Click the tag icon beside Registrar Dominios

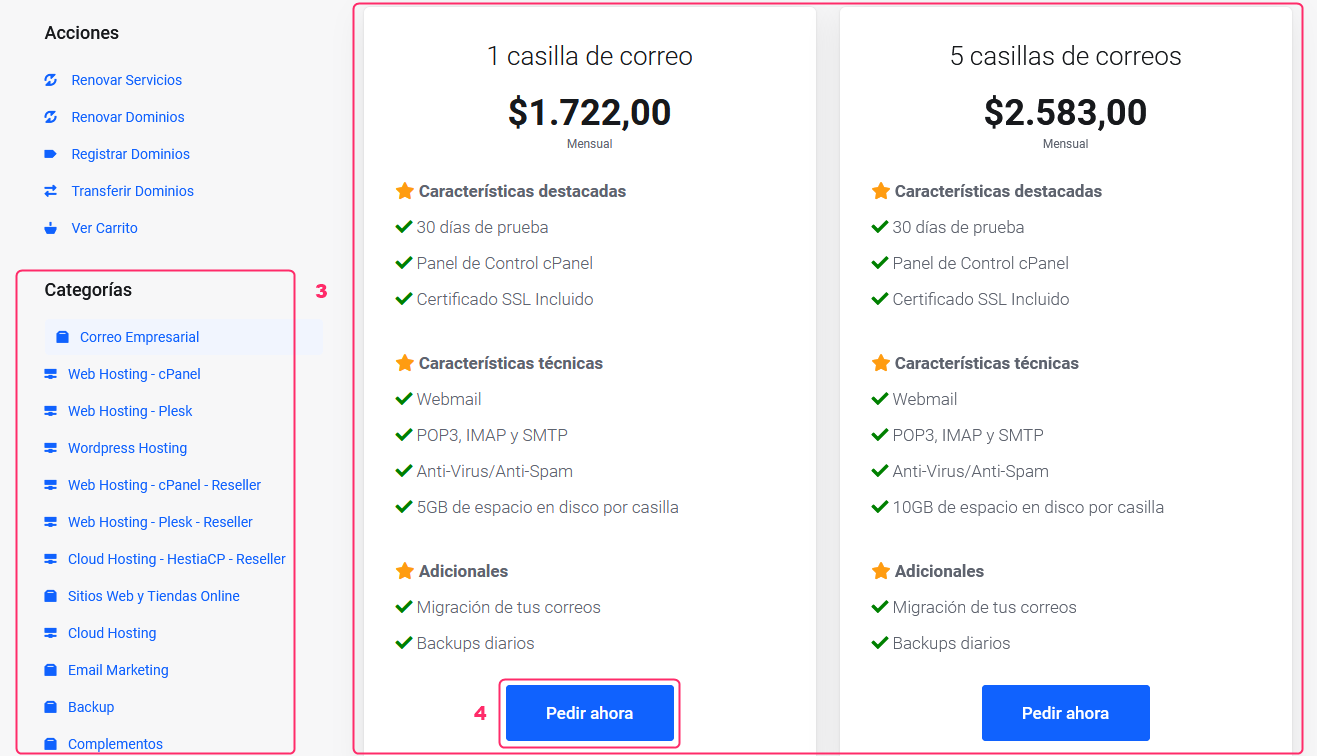51,154
